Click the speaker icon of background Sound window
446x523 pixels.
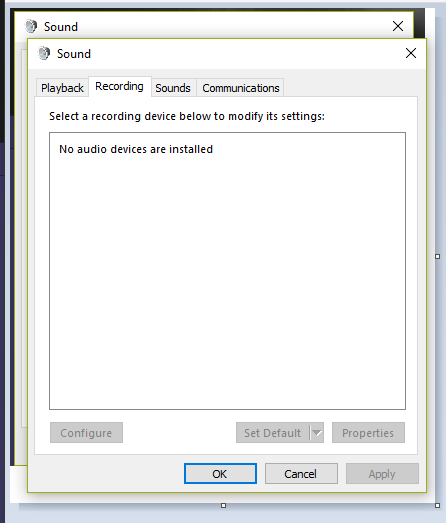[31, 26]
